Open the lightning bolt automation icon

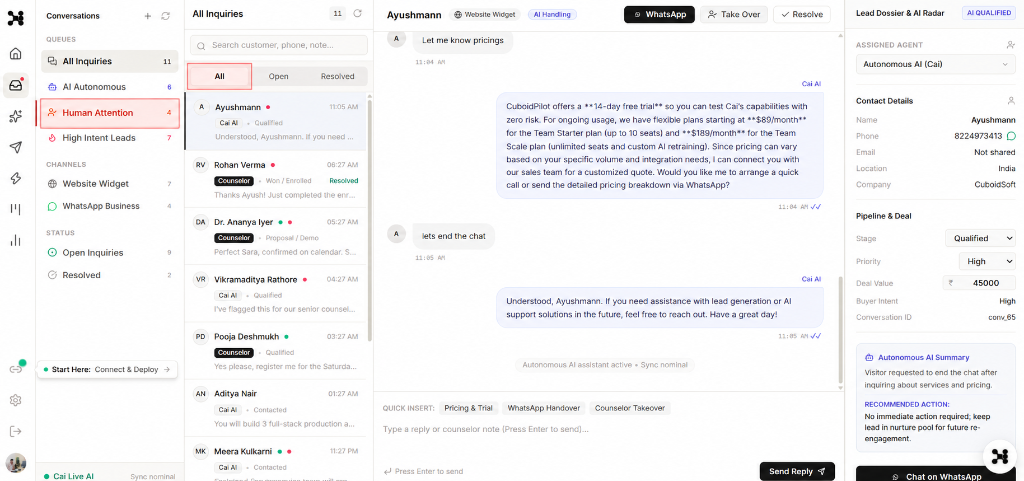[16, 178]
